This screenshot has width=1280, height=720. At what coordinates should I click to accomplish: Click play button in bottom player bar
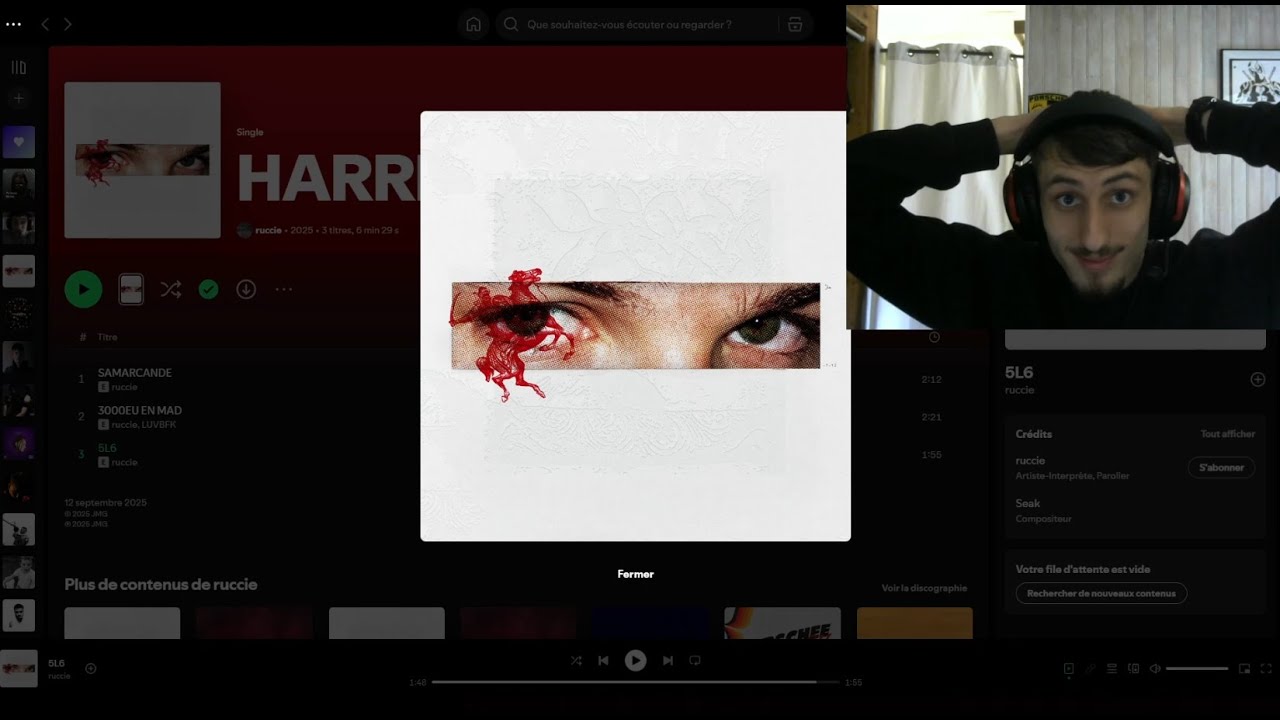(x=635, y=660)
